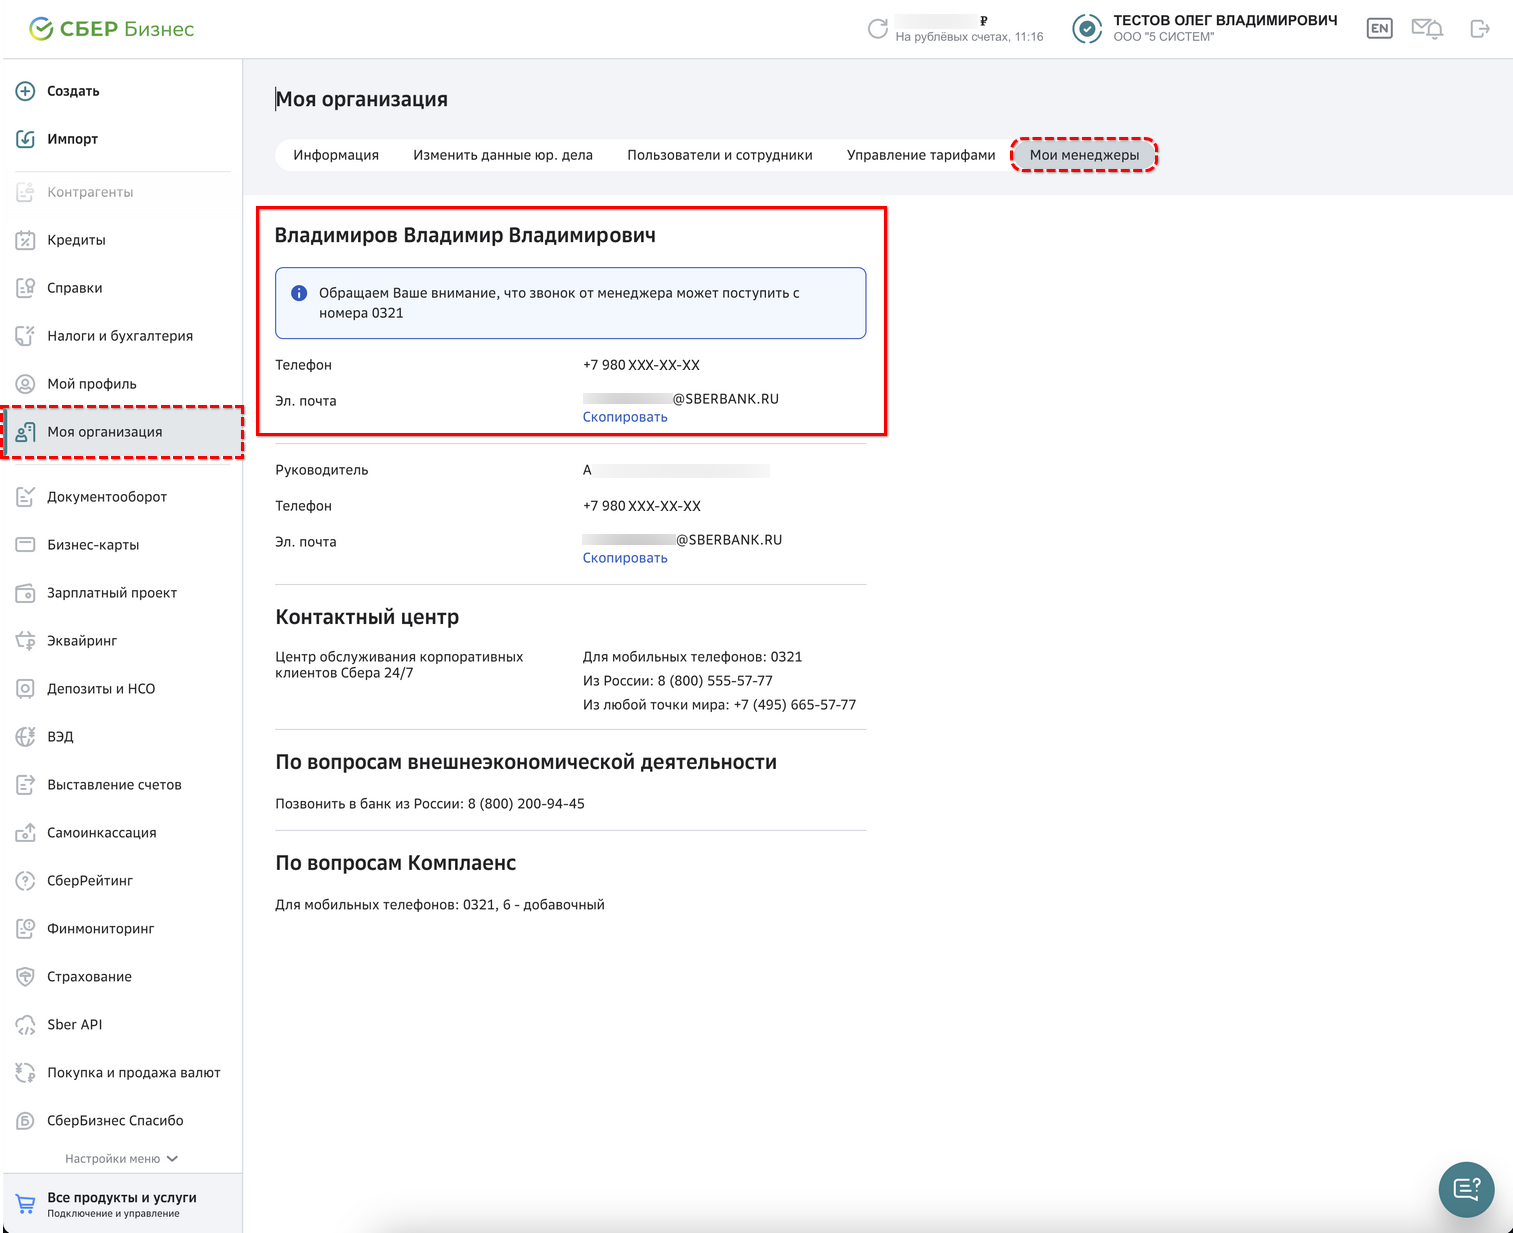This screenshot has height=1233, width=1513.
Task: Click the "Для мобильных телефонов: 0321" line
Action: click(693, 657)
